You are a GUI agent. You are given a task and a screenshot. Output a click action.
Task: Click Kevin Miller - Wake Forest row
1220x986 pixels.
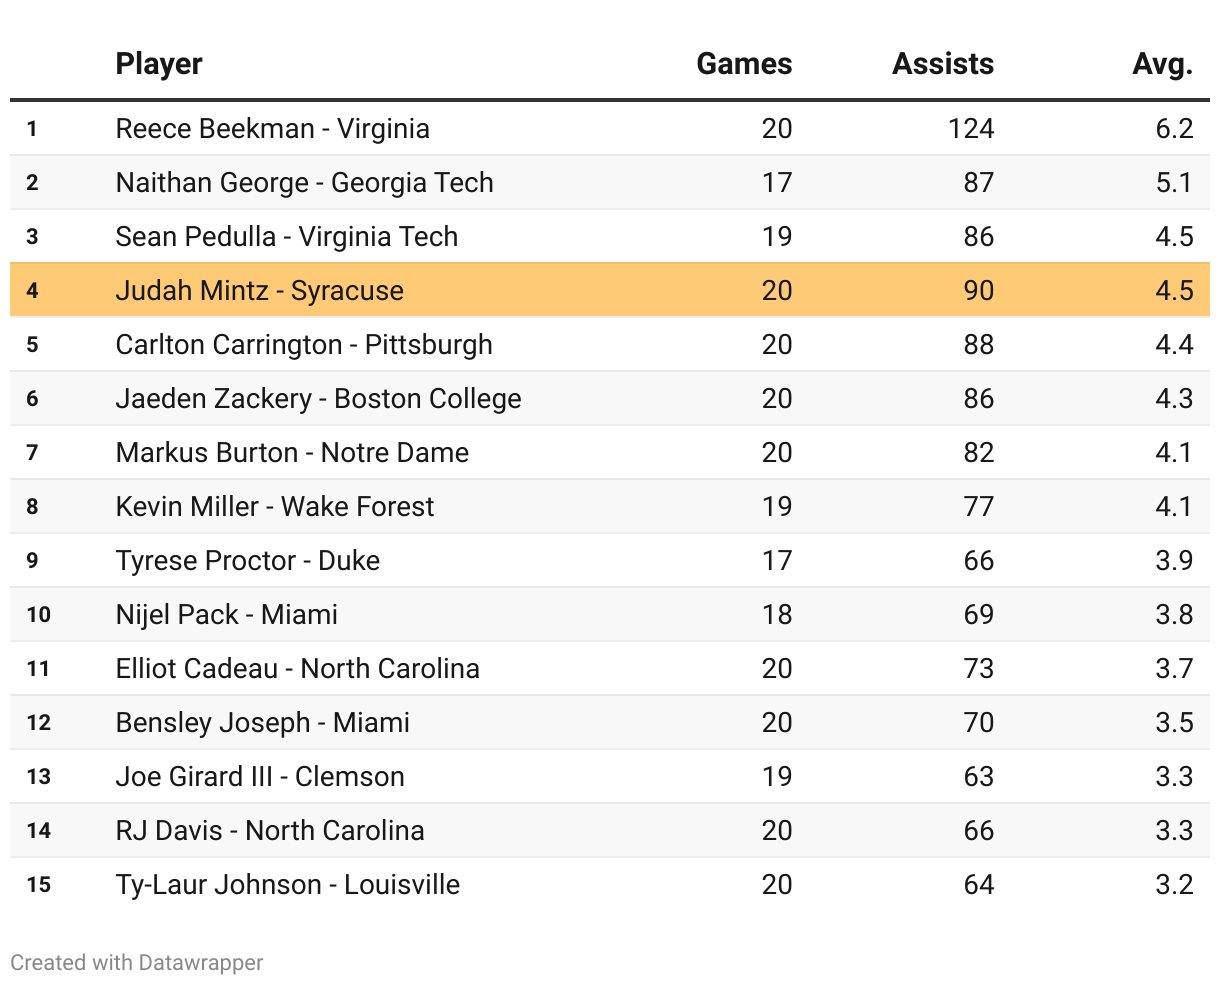tap(275, 507)
